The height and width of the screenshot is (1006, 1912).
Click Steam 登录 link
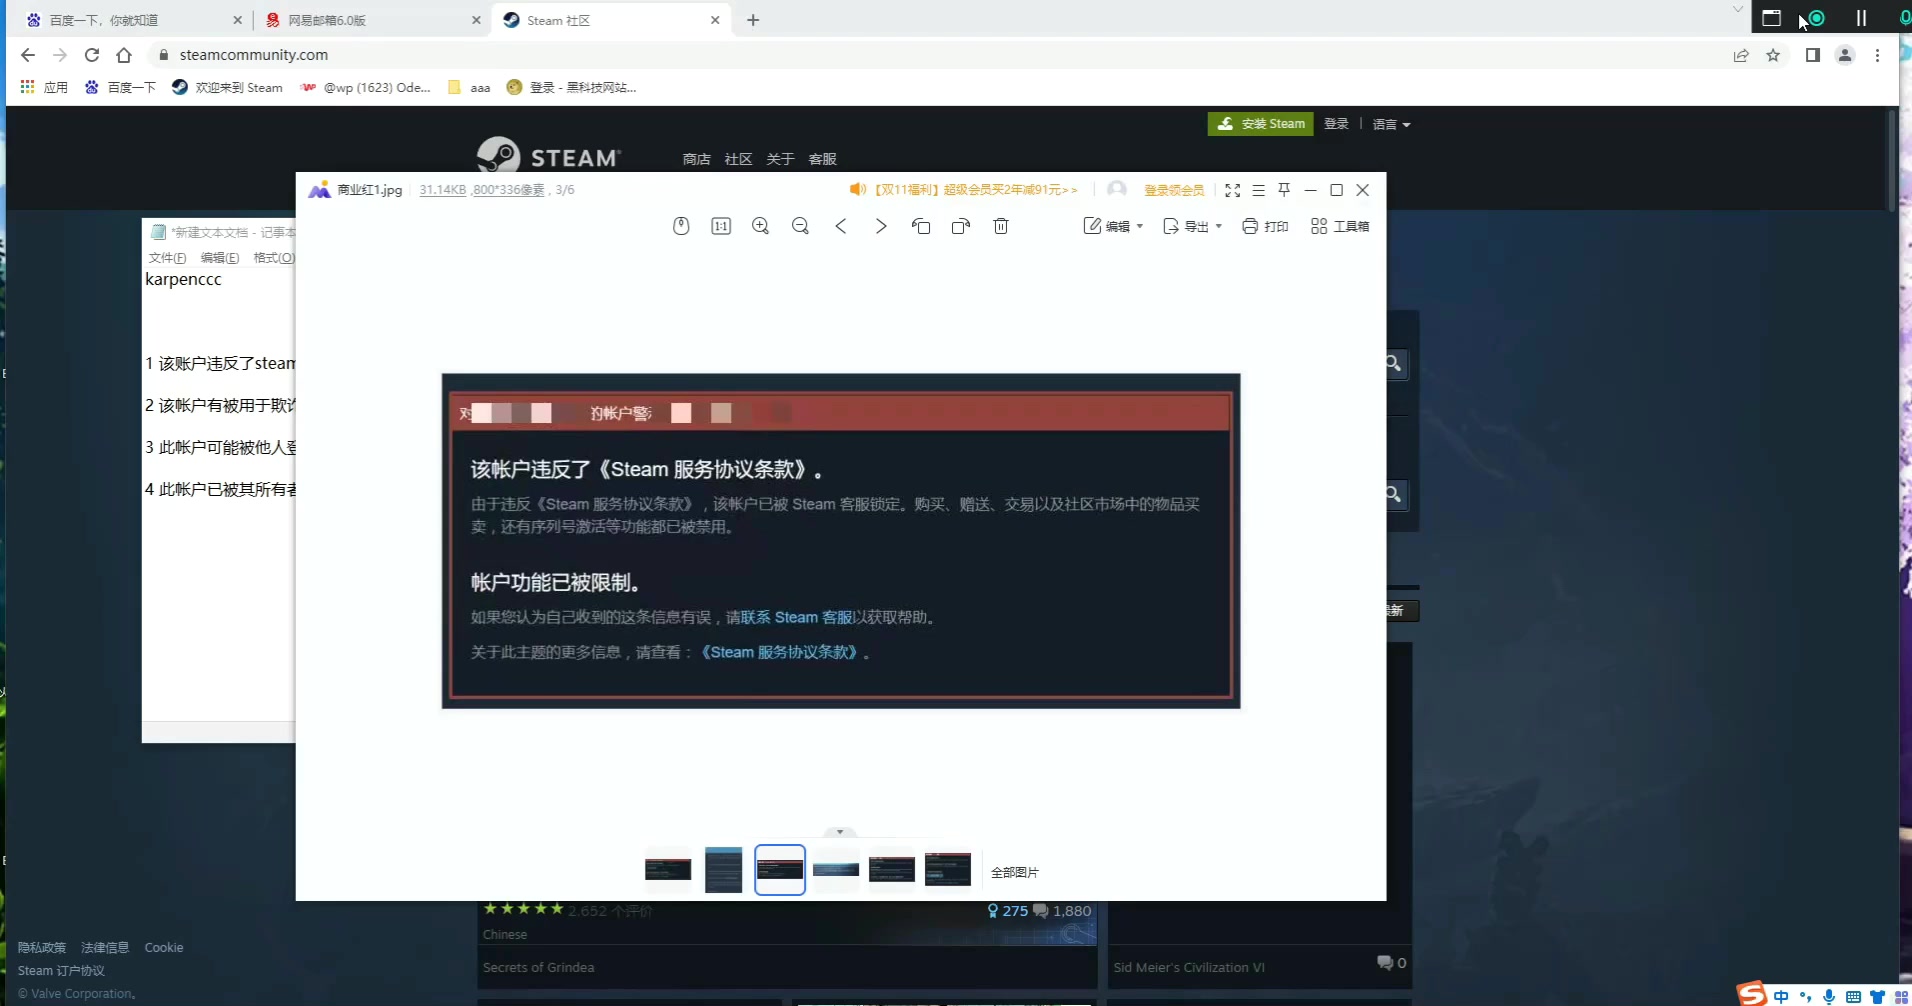[x=1336, y=124]
